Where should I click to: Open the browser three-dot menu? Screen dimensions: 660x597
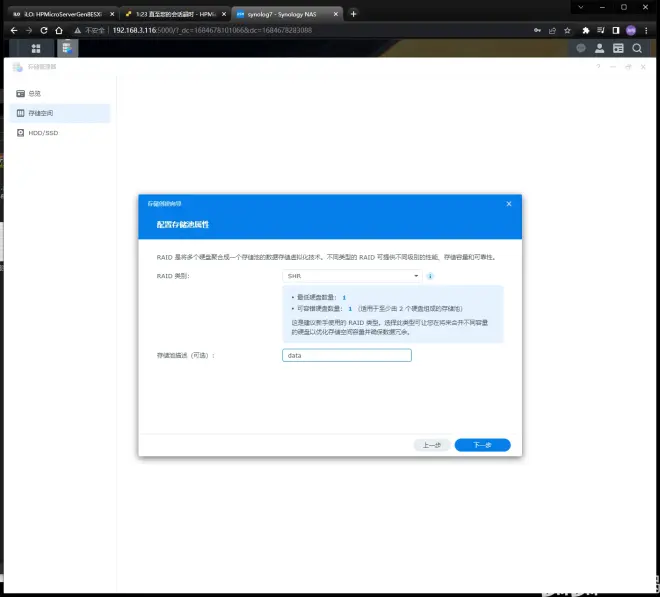point(646,30)
